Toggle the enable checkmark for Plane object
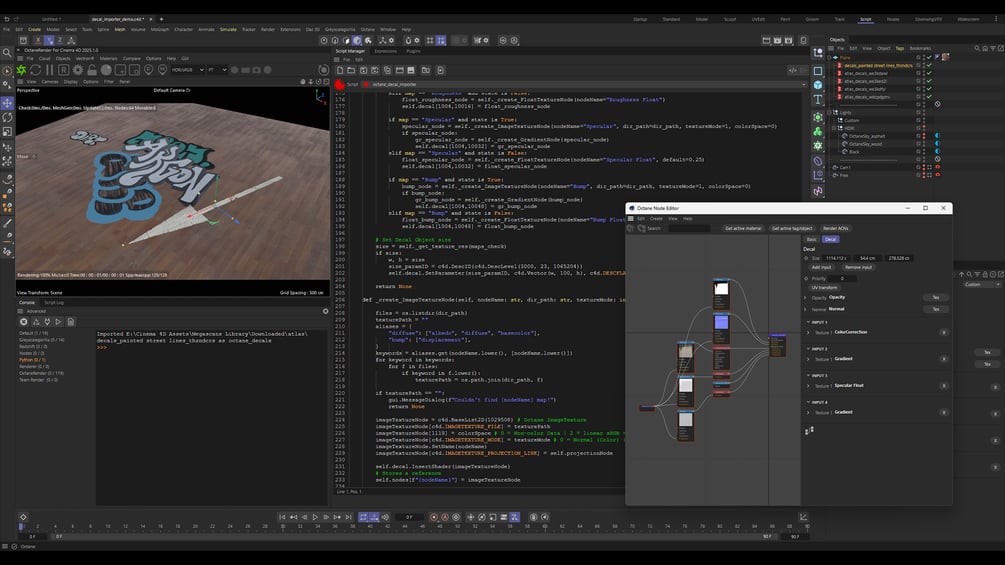This screenshot has height=565, width=1005. tap(929, 58)
